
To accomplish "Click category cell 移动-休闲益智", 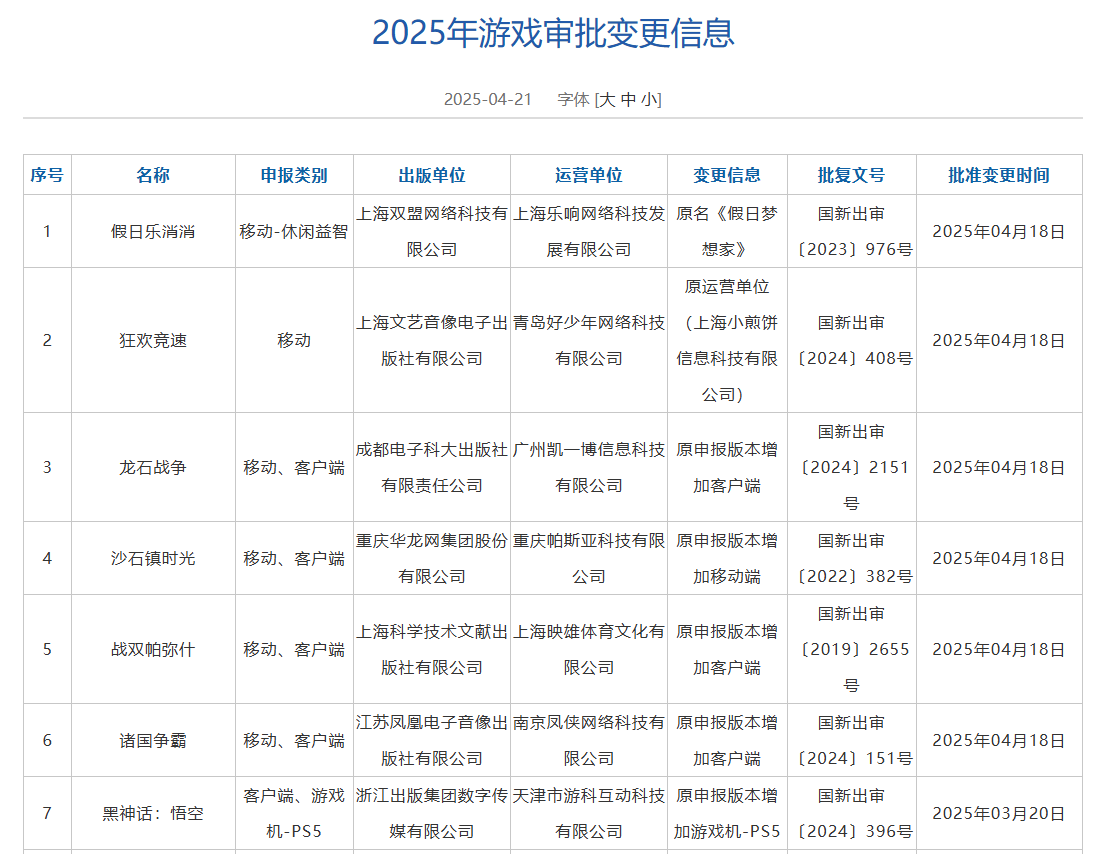I will tap(294, 231).
